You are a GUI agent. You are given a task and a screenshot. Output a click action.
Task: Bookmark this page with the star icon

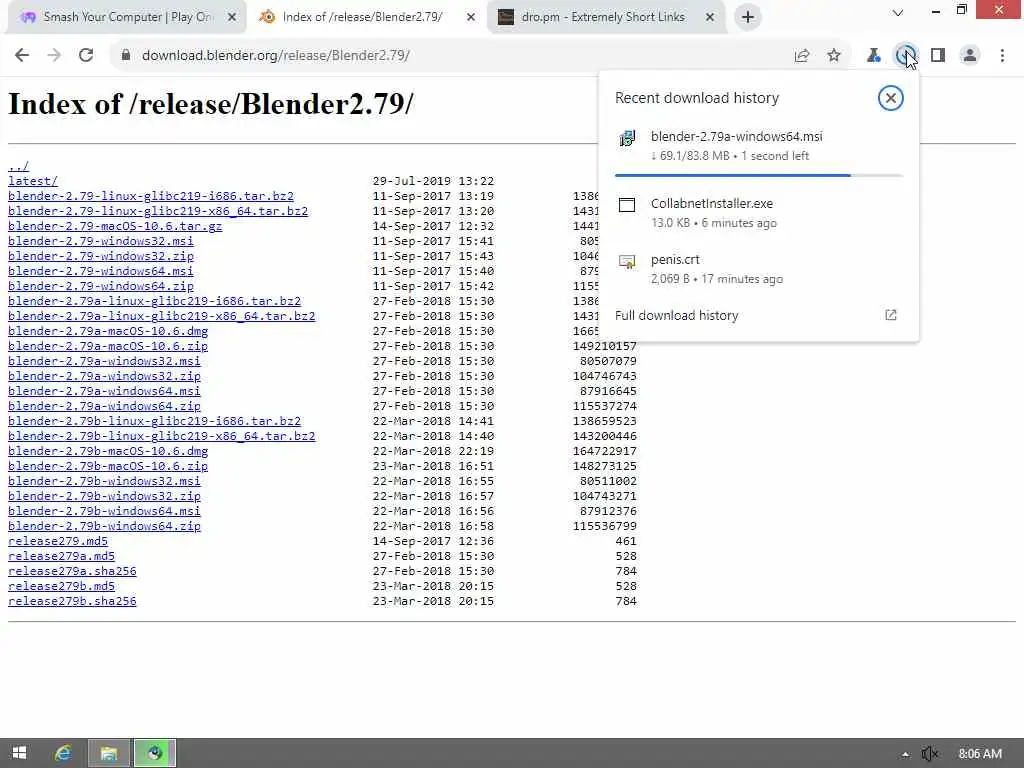(x=834, y=56)
